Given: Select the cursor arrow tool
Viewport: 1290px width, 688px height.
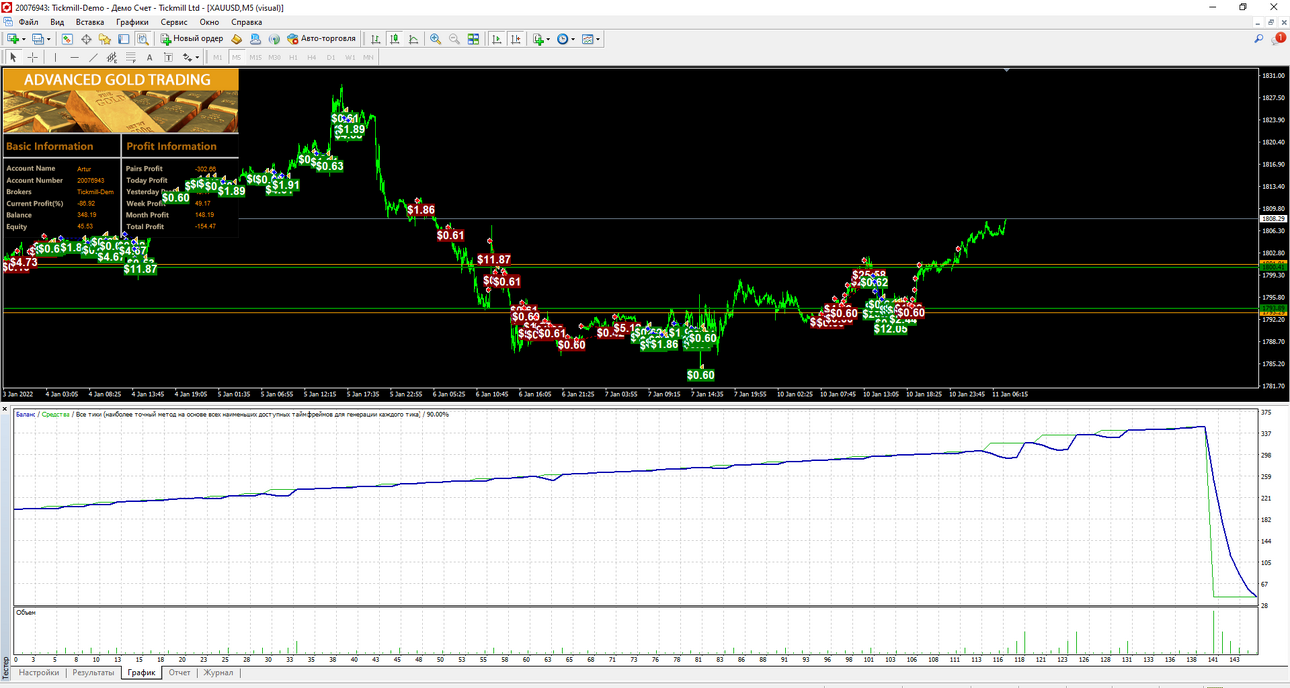Looking at the screenshot, I should (x=13, y=57).
